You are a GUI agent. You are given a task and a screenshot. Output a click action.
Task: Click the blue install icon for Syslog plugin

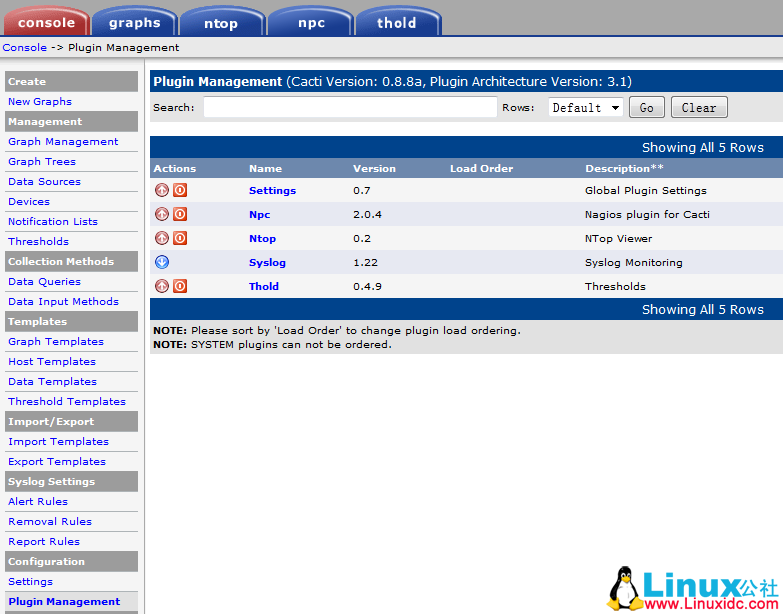[162, 262]
